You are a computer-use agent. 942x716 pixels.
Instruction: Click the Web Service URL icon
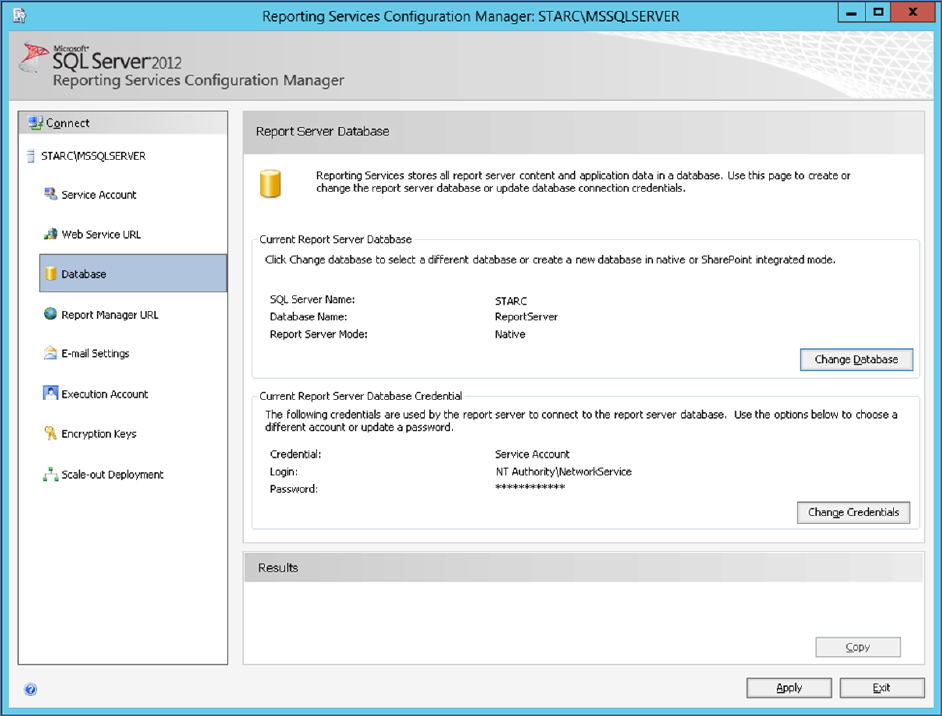coord(50,234)
